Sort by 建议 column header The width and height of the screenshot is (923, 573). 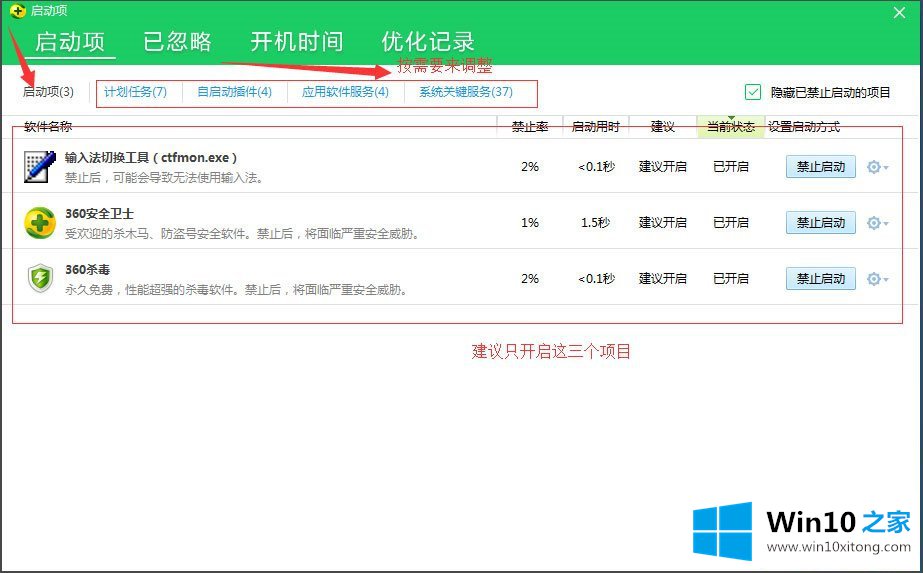[662, 127]
